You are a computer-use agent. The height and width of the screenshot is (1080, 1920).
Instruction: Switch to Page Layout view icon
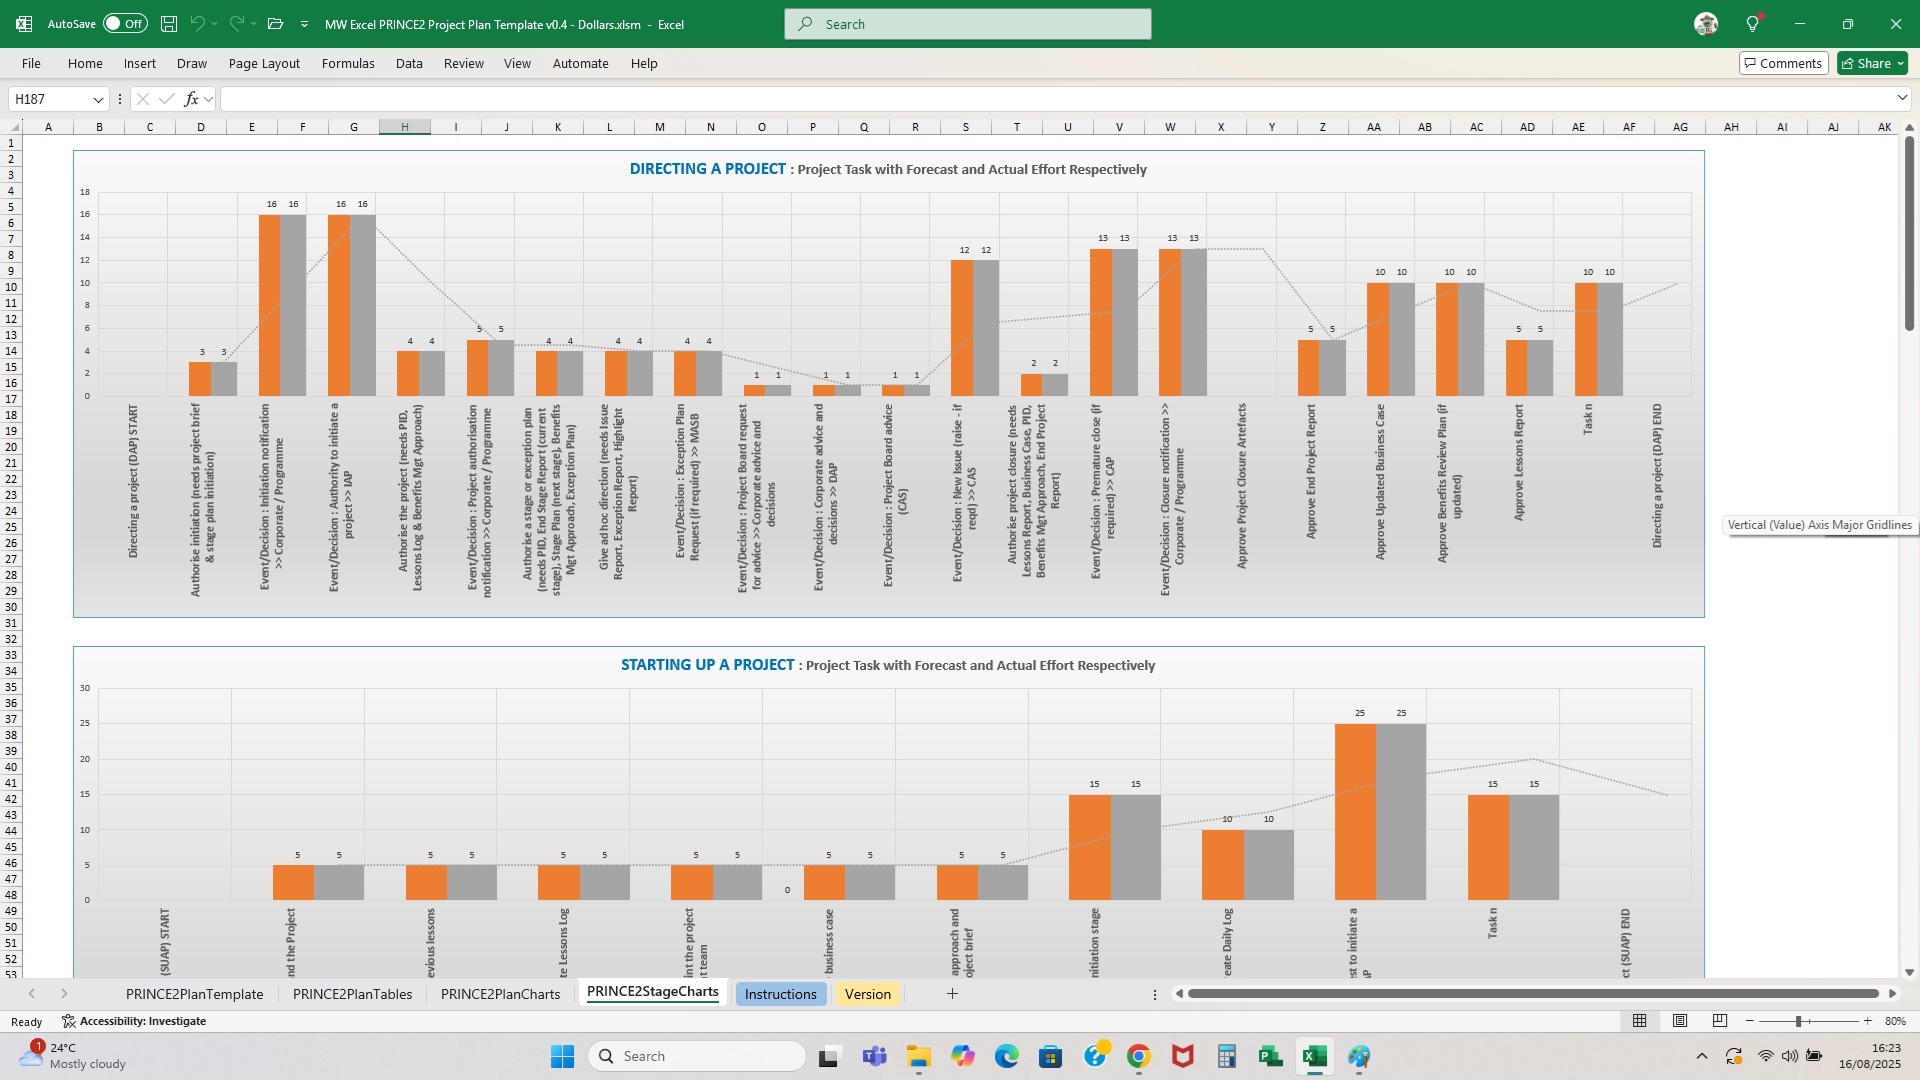(1680, 1021)
